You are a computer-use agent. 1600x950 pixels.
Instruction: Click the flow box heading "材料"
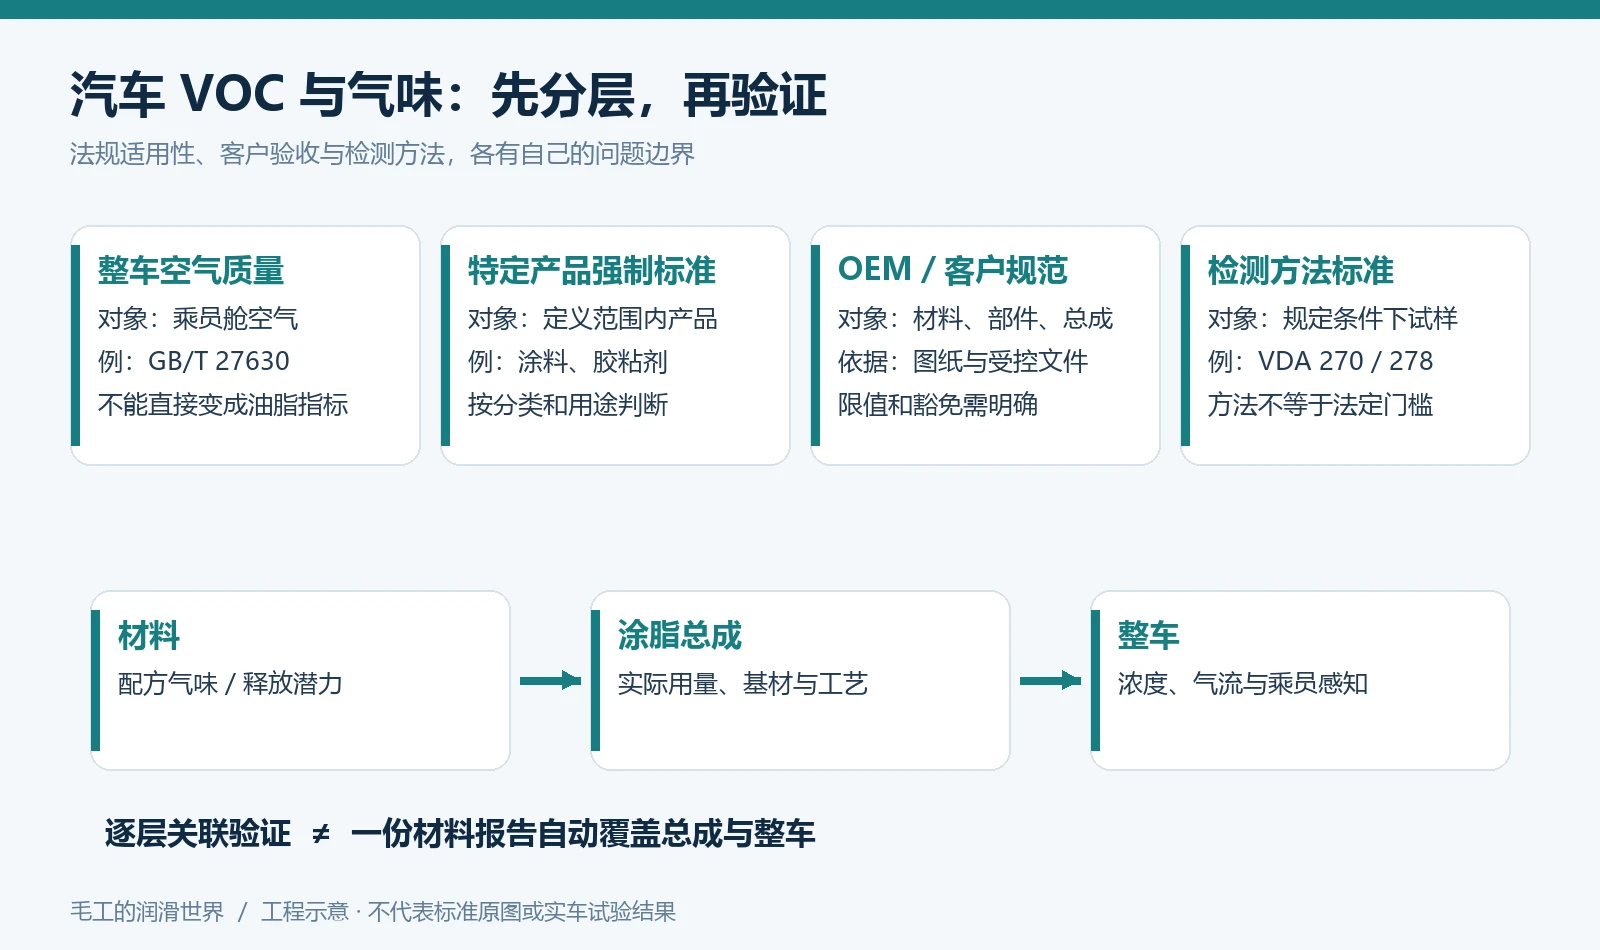[x=149, y=635]
